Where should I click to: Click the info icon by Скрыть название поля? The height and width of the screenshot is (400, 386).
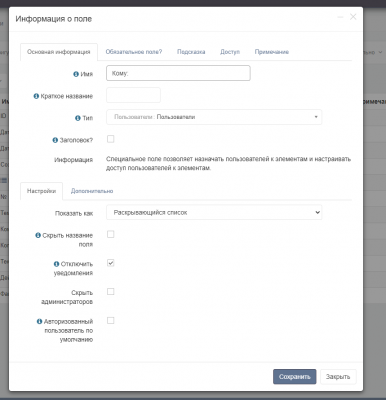coord(38,235)
